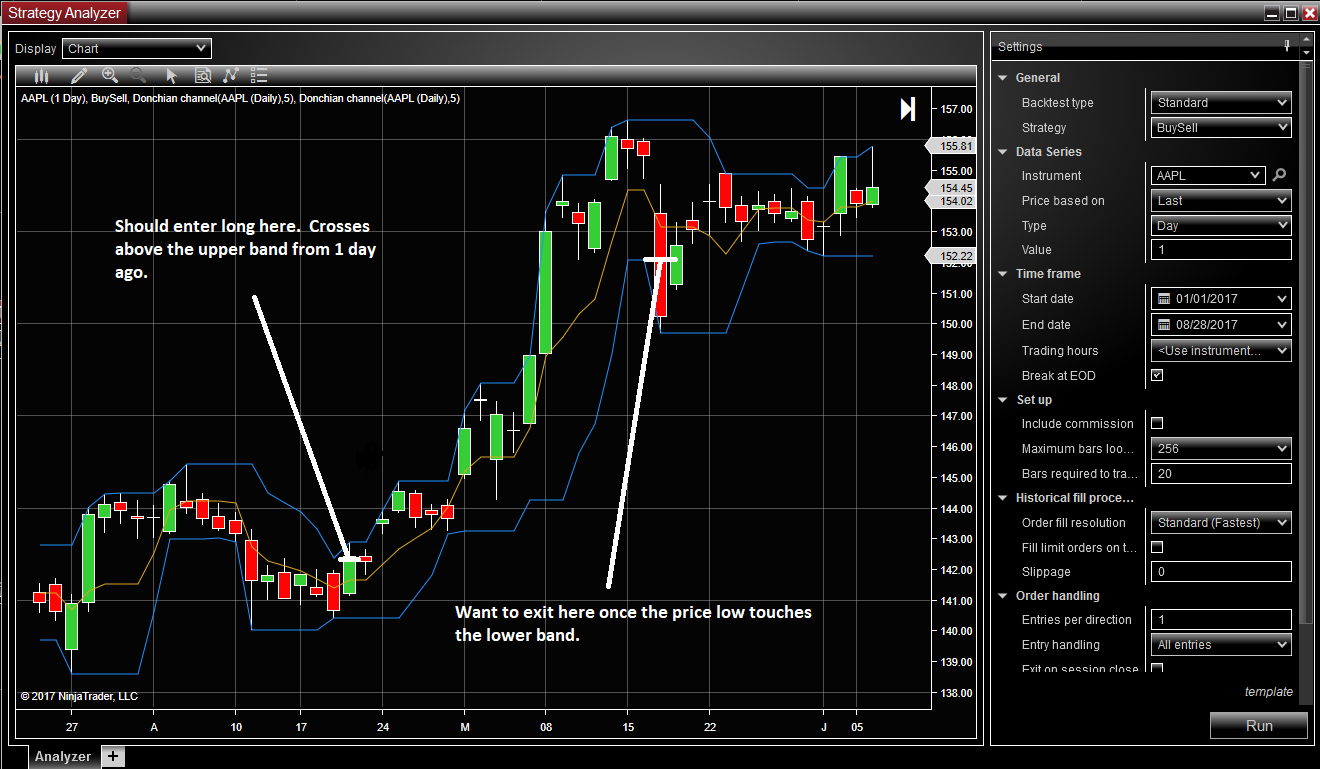
Task: Open the Start date calendar icon
Action: pyautogui.click(x=1164, y=299)
